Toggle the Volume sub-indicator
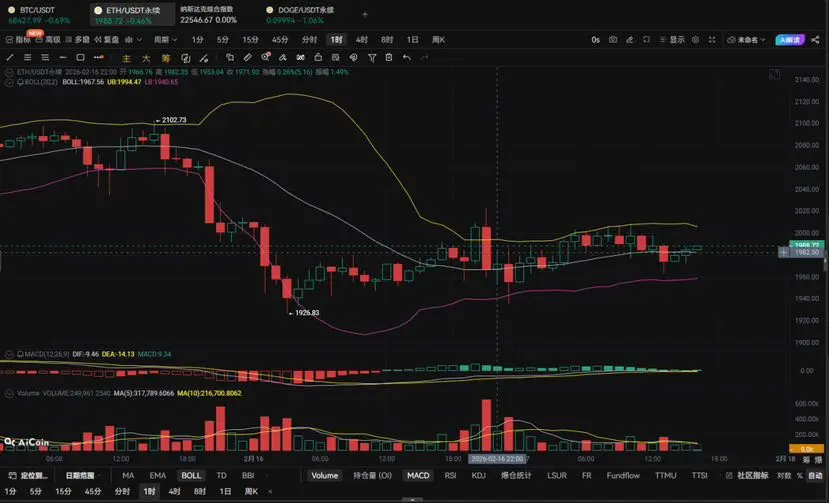This screenshot has width=829, height=503. [x=325, y=475]
